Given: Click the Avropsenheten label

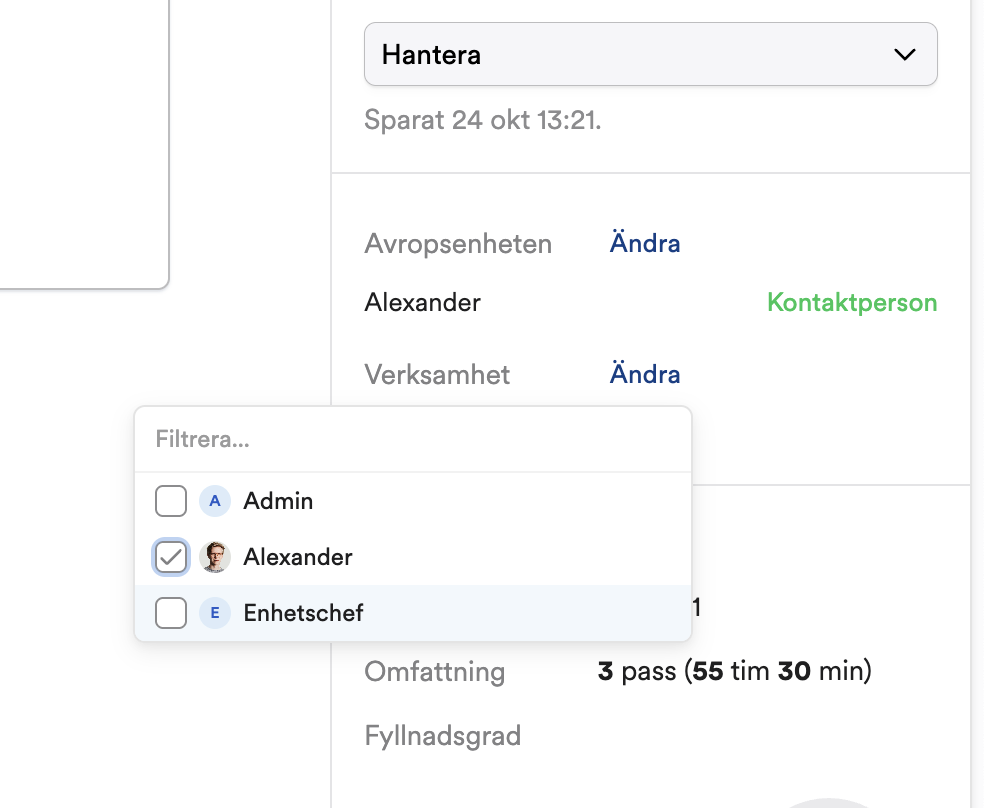Looking at the screenshot, I should 458,244.
